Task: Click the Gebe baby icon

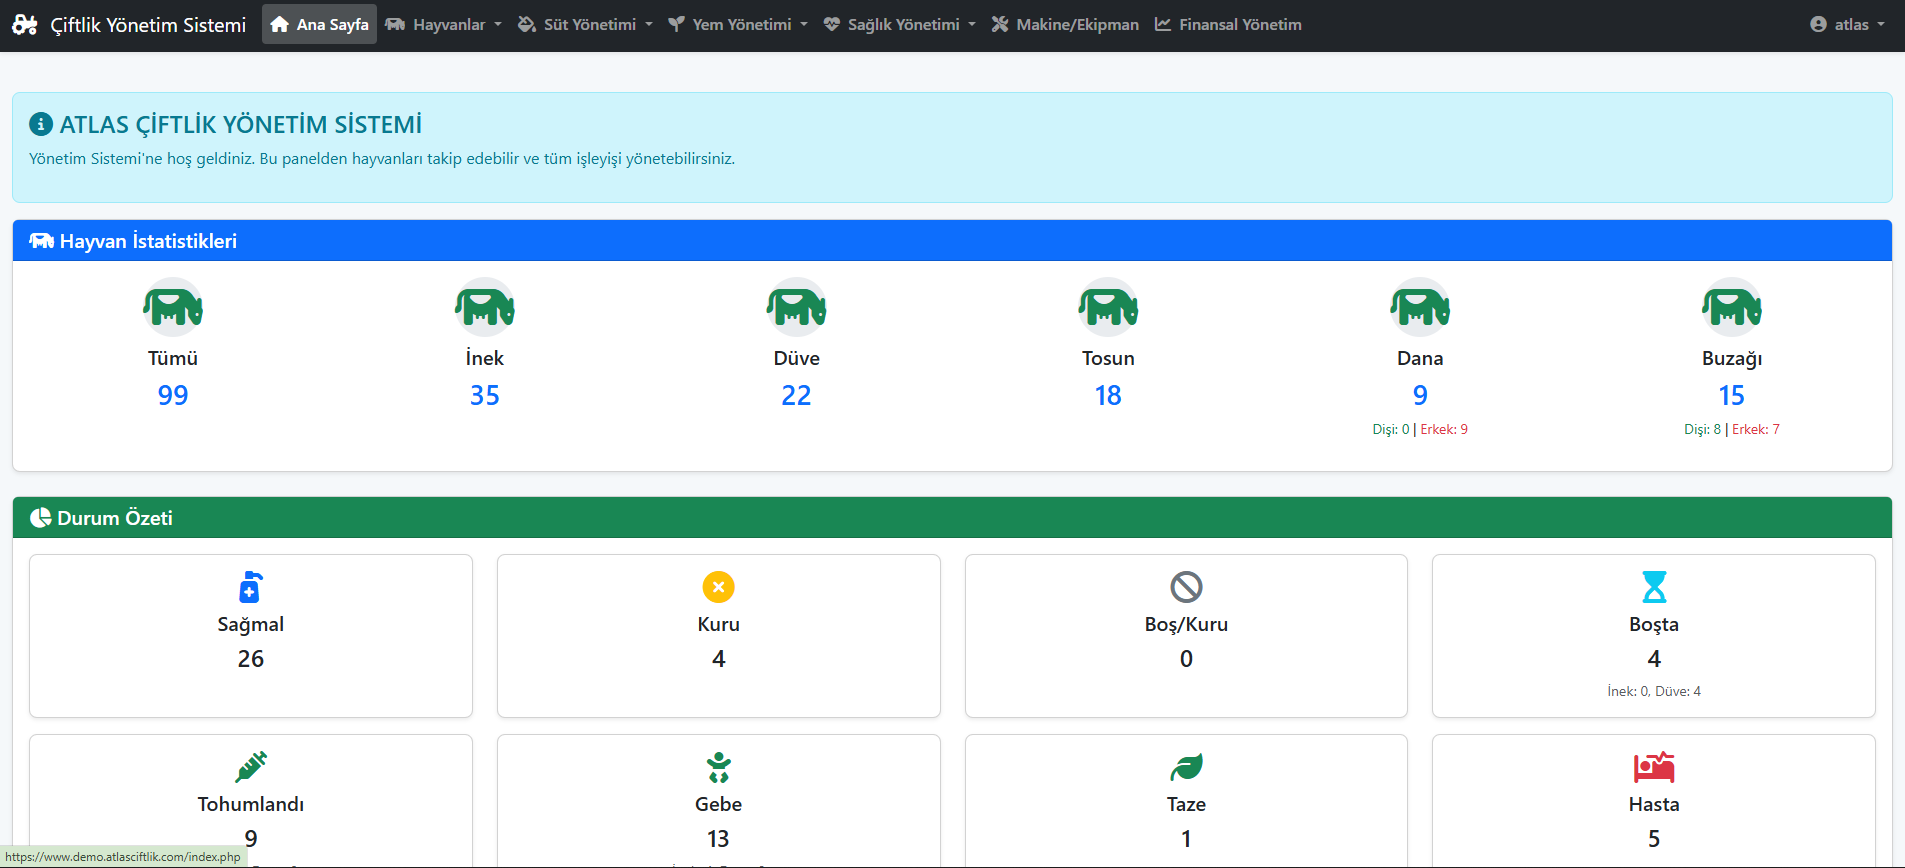Action: click(719, 767)
